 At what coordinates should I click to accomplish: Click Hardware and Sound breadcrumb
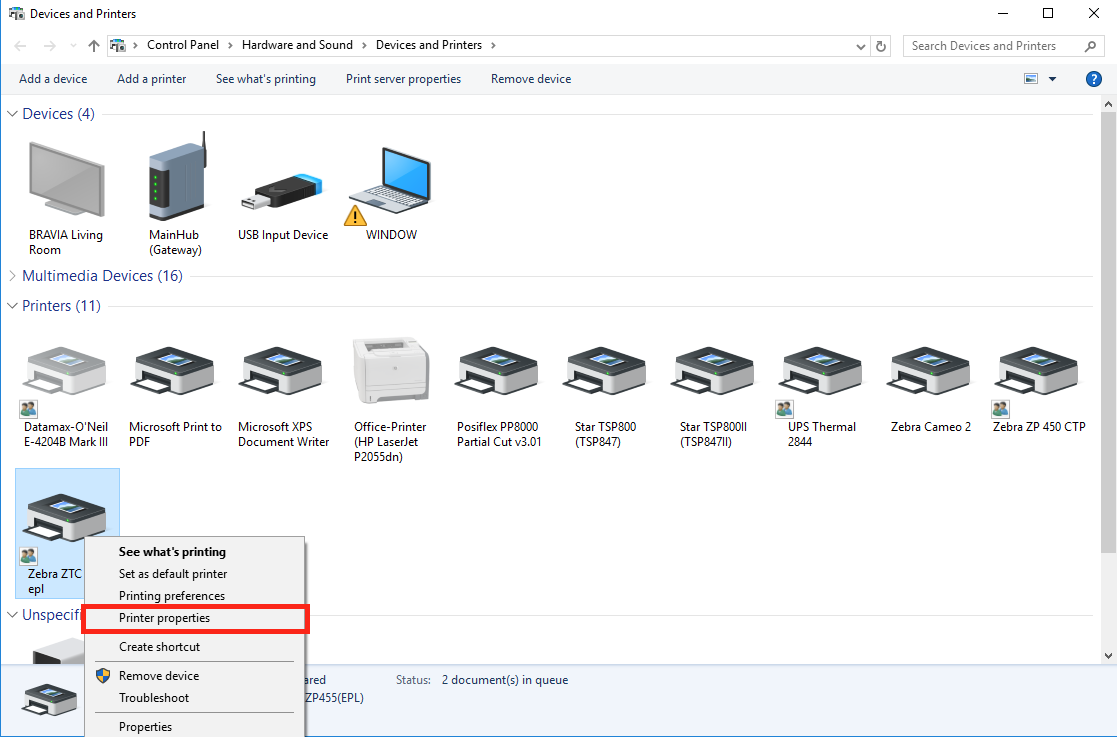[x=297, y=45]
